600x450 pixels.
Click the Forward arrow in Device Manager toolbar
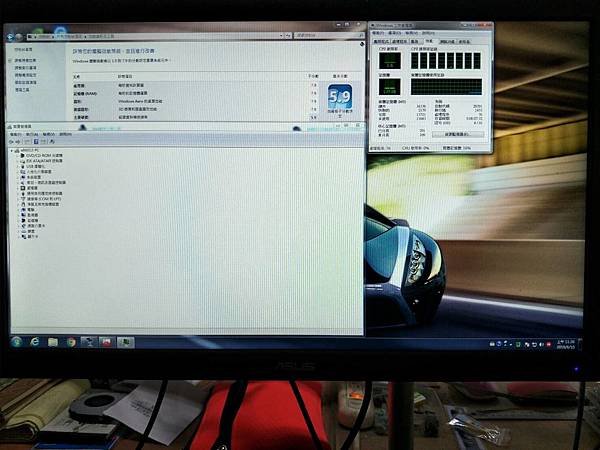18,142
